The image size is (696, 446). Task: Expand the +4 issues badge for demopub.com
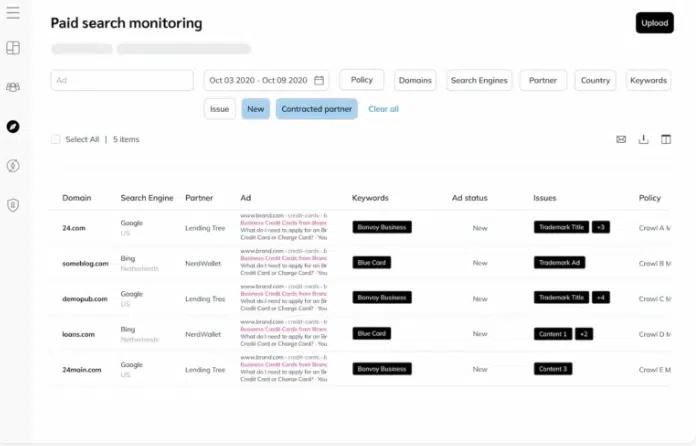(601, 297)
